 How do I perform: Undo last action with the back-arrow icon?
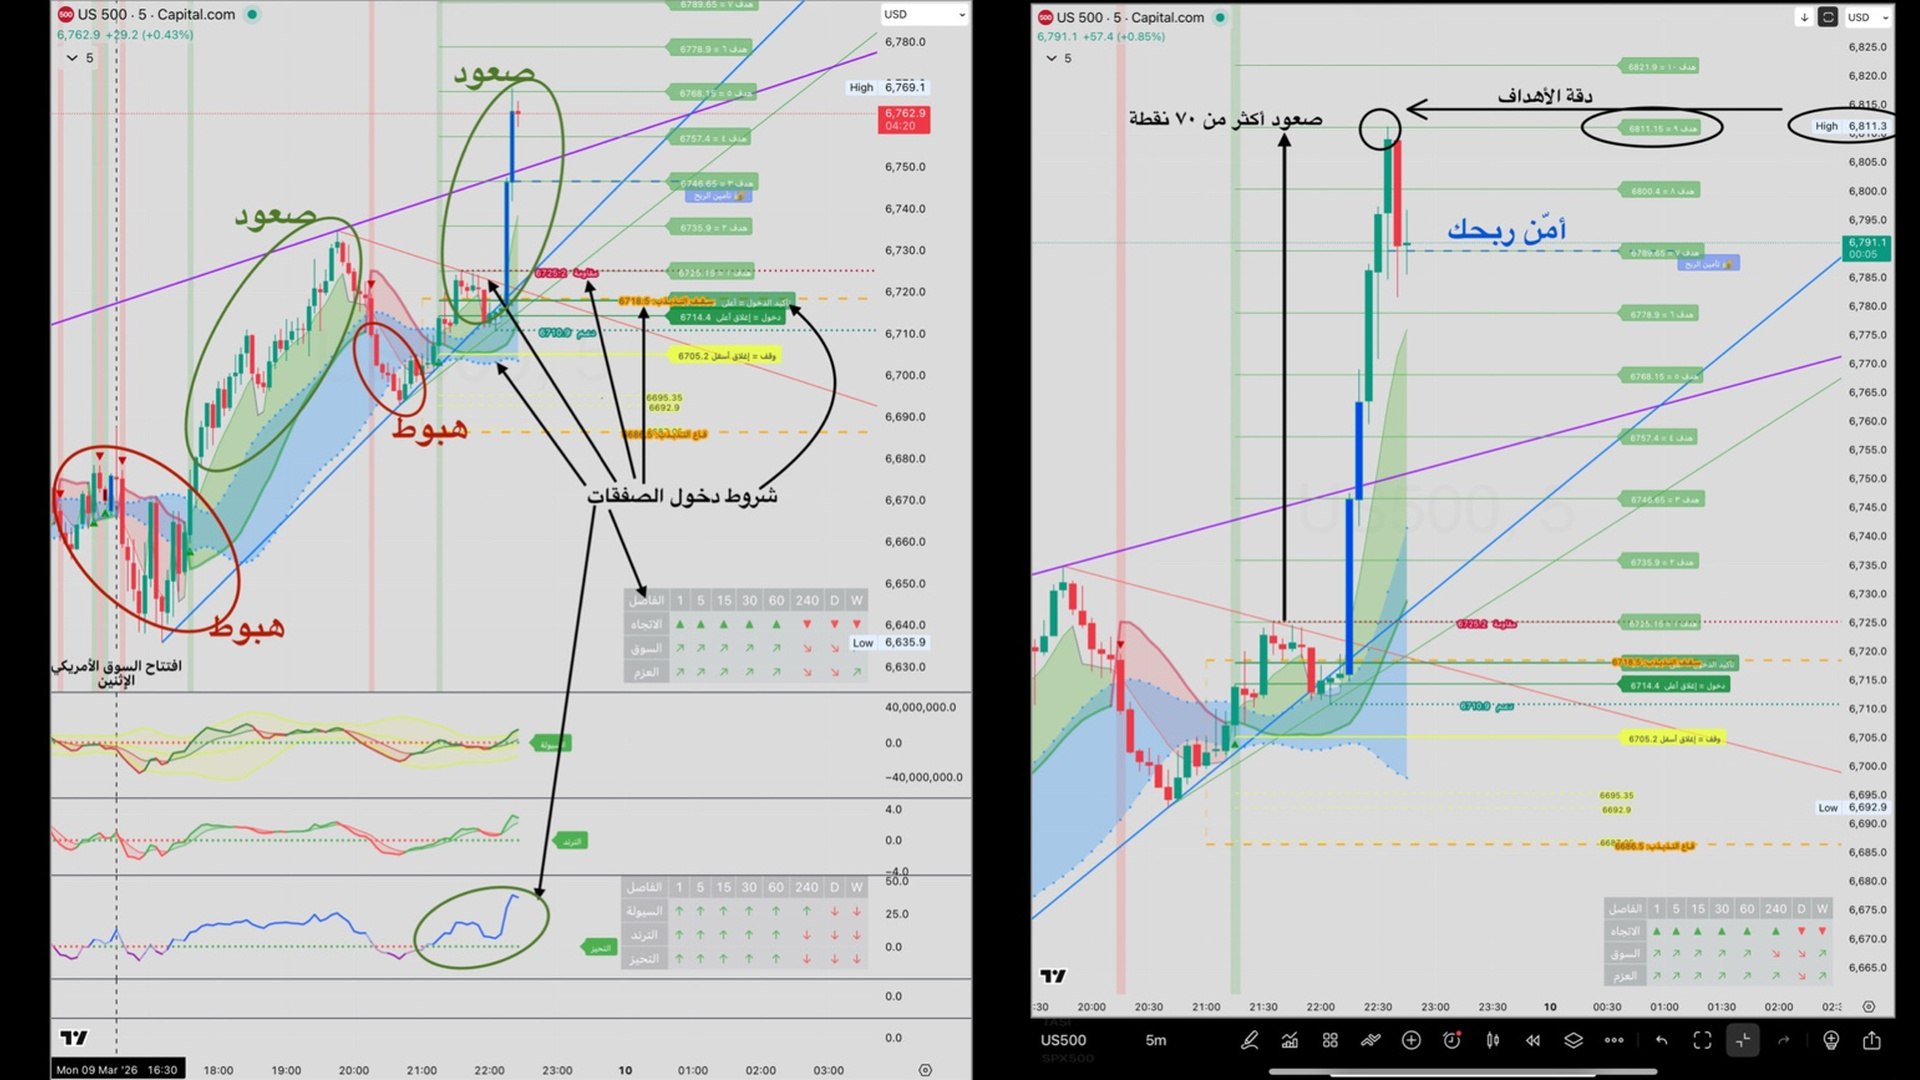1661,1041
